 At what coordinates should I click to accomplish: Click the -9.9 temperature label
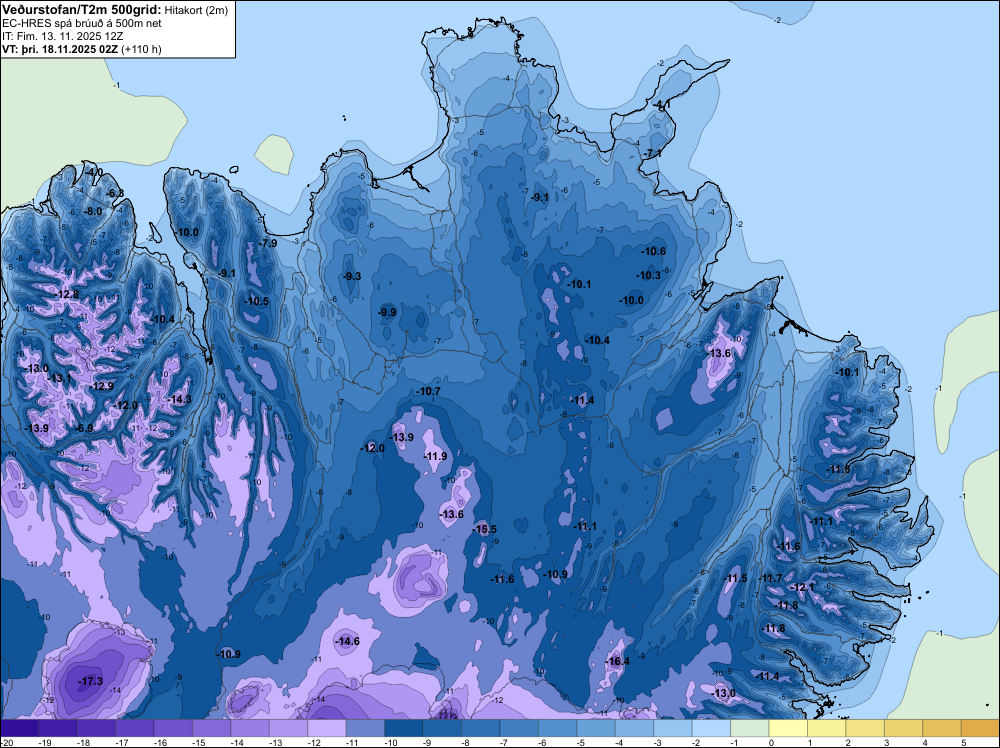[x=387, y=312]
